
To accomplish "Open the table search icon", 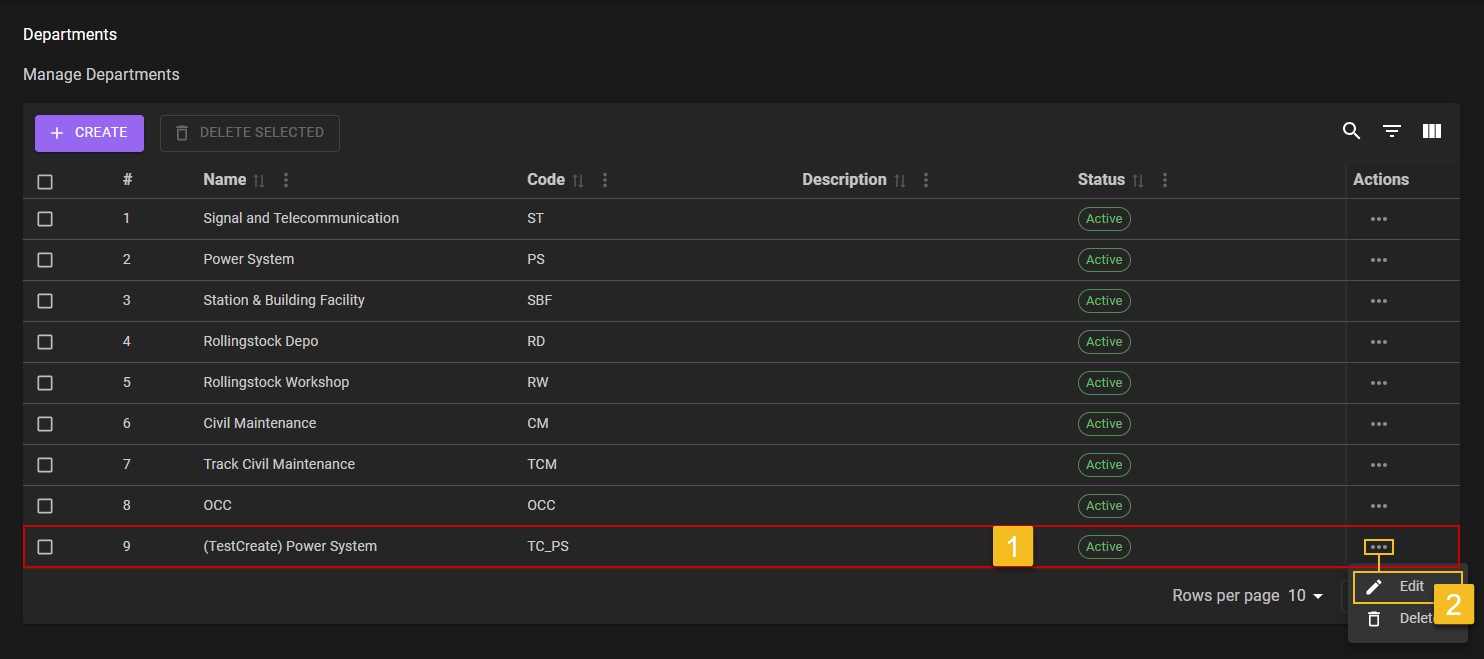I will [x=1351, y=131].
